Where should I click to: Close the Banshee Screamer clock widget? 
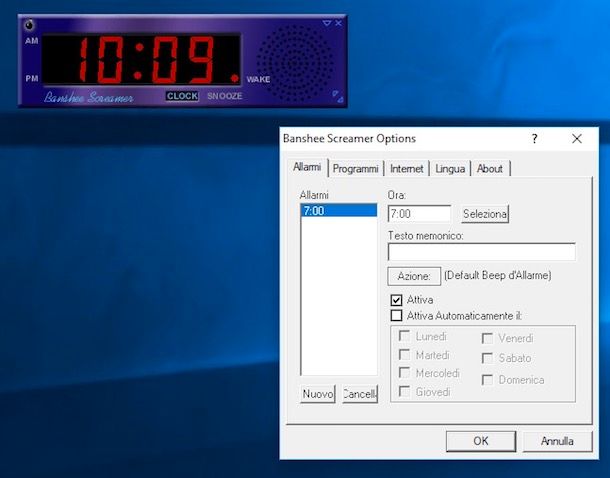pos(339,23)
